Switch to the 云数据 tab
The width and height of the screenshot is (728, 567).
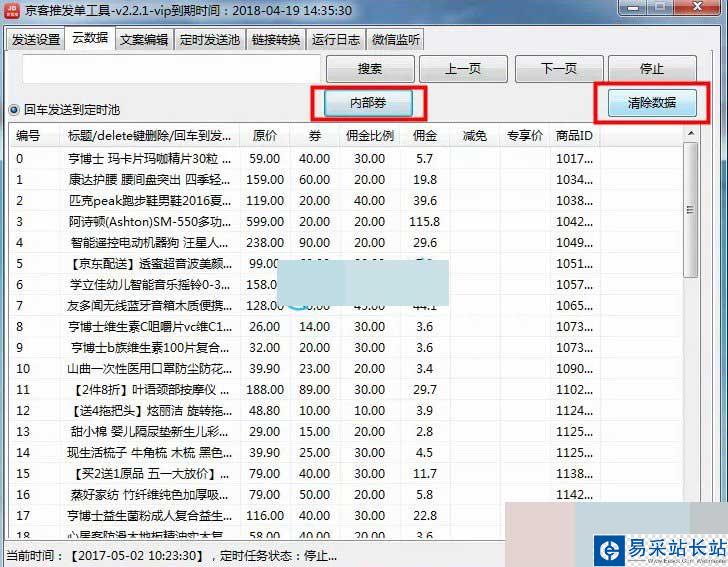point(90,38)
